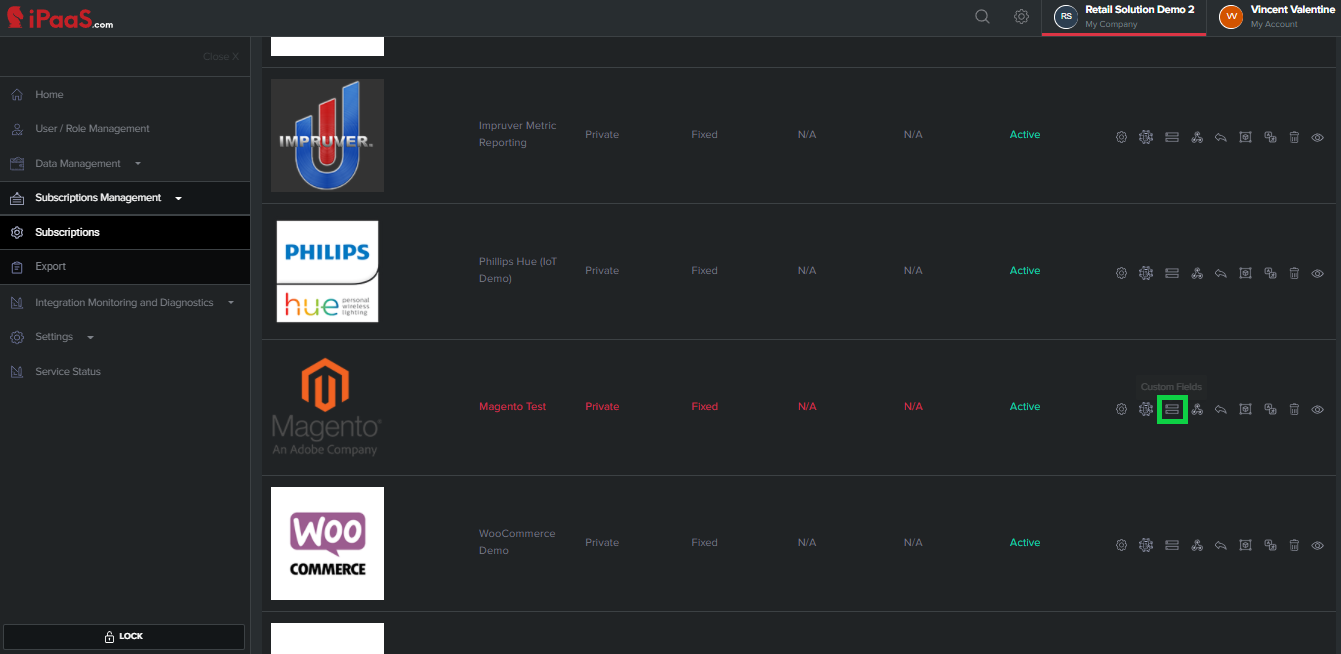Click the Active status in Magento Test row
The width and height of the screenshot is (1341, 654).
1025,407
